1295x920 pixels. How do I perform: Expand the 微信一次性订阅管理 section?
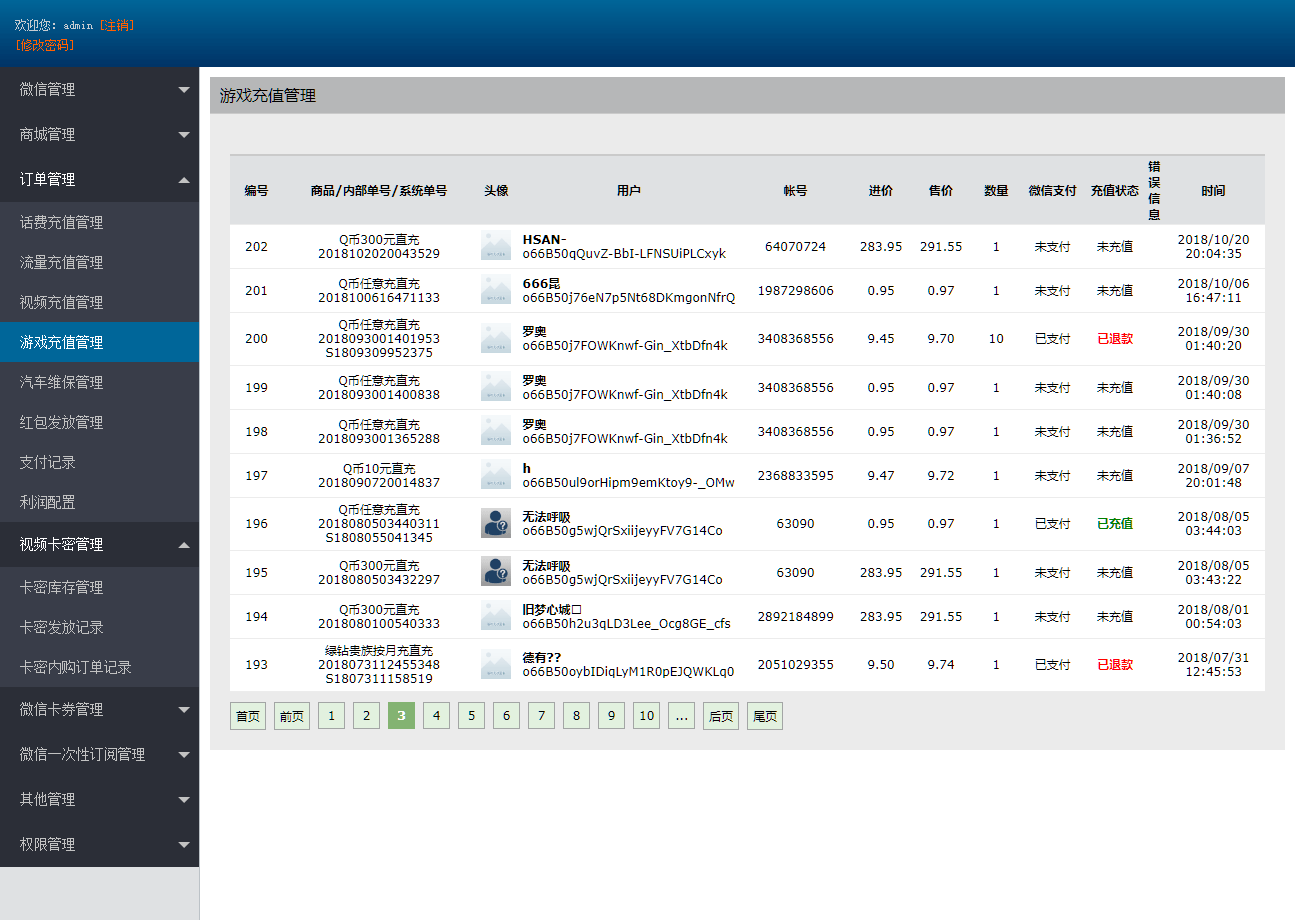point(99,754)
